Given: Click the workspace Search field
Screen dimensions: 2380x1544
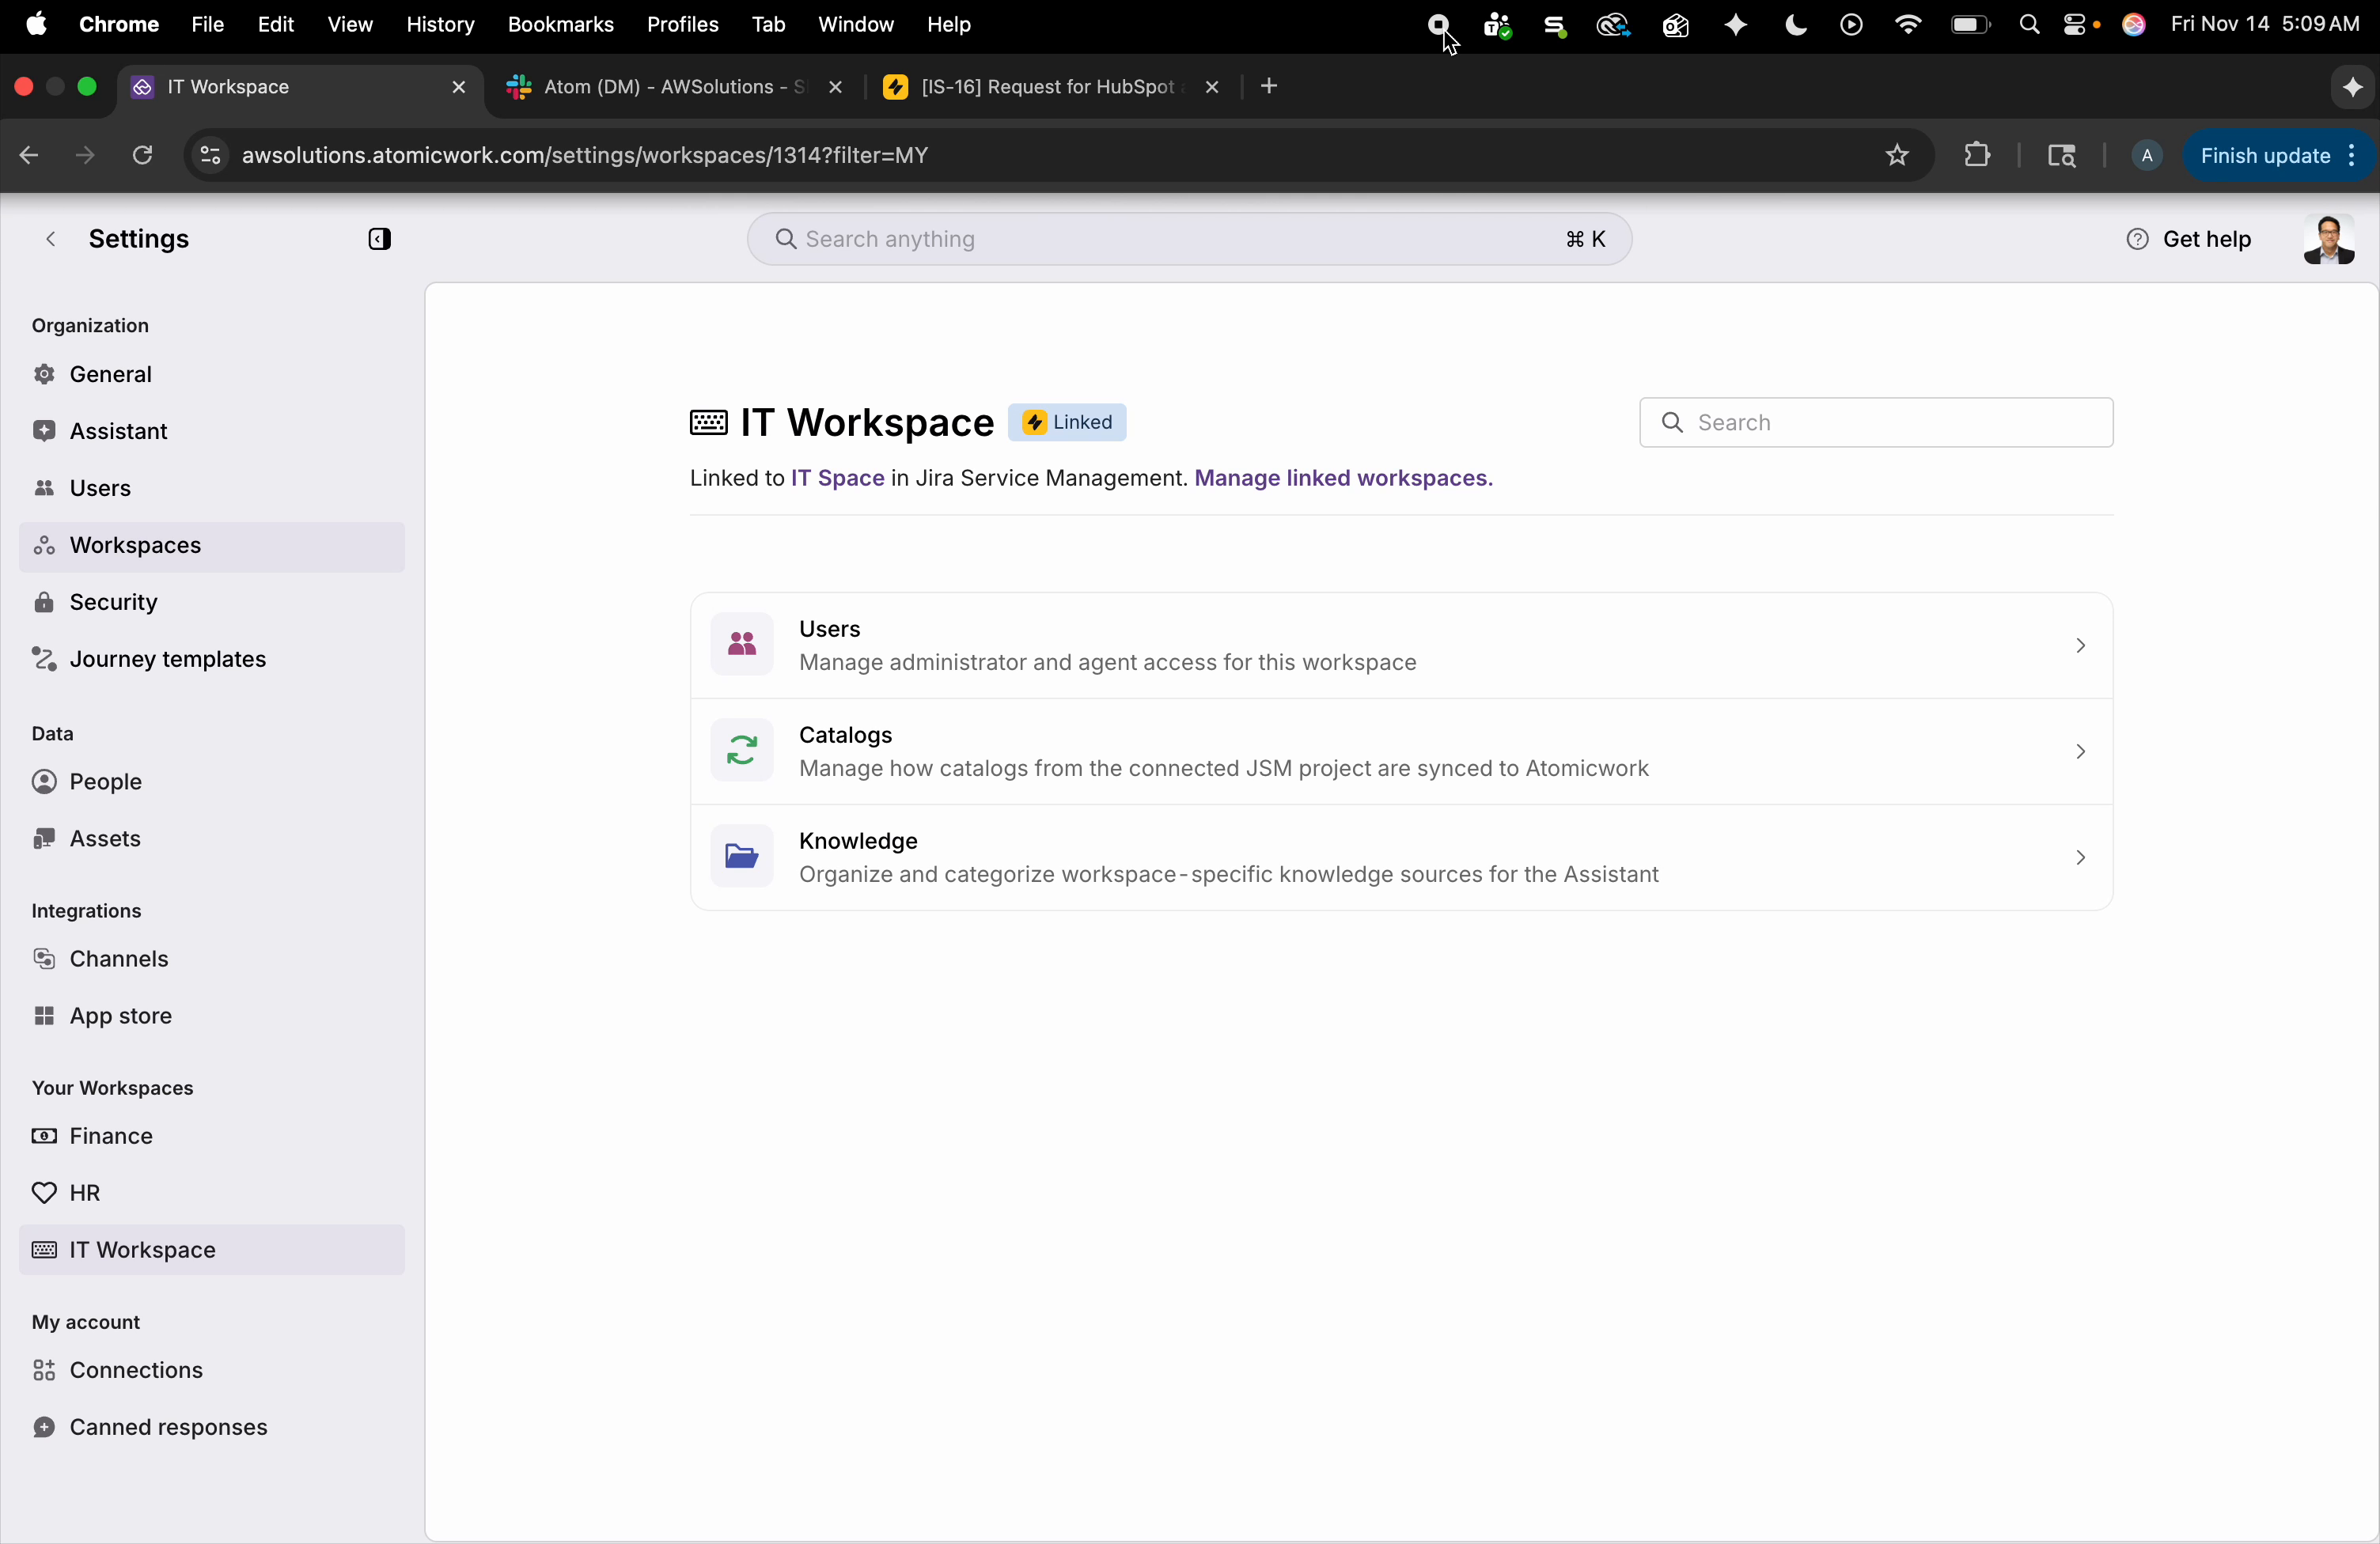Looking at the screenshot, I should (1875, 422).
